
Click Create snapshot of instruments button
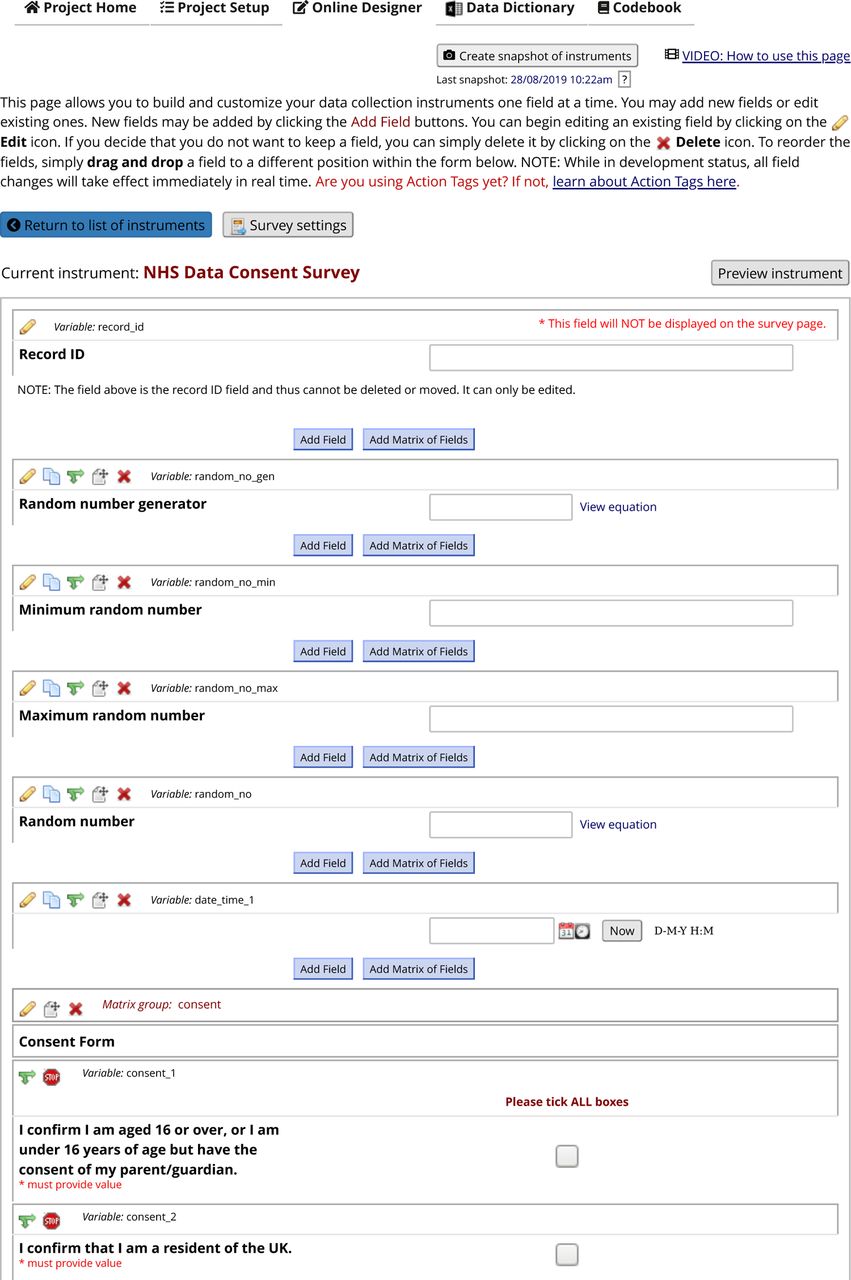point(537,56)
